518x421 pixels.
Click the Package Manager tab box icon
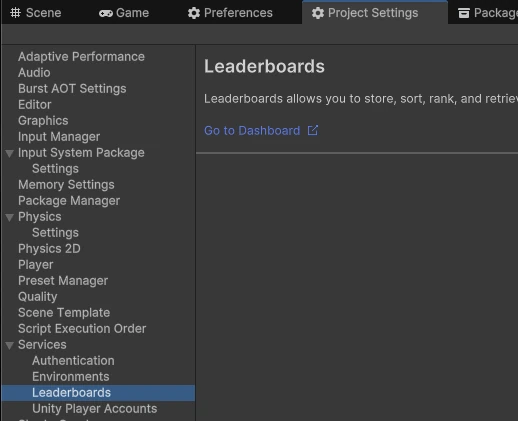[x=464, y=13]
